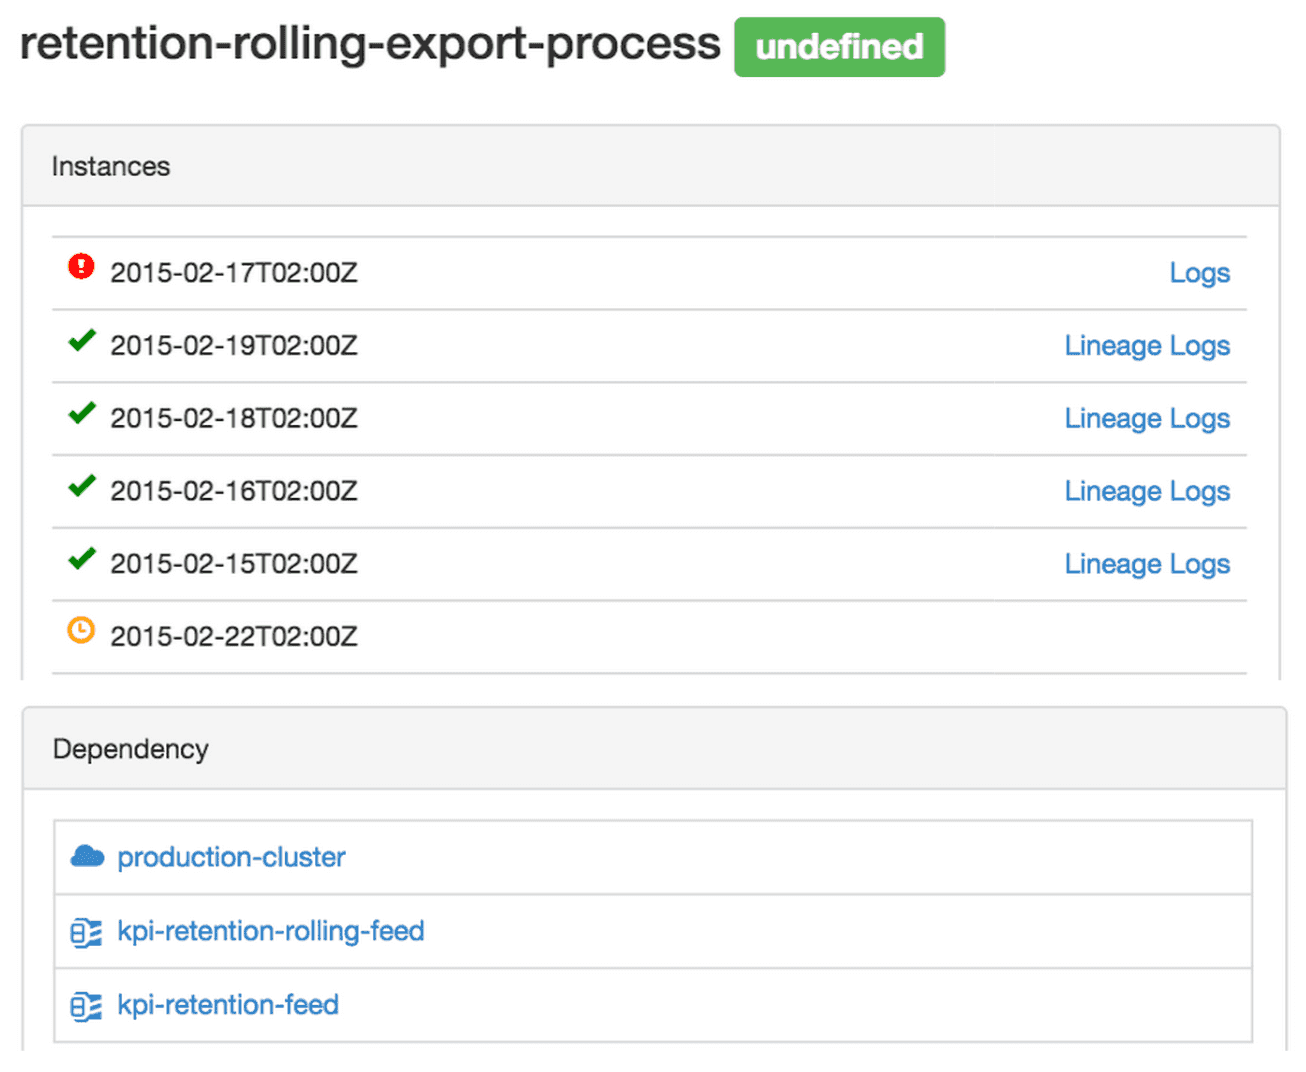
Task: View Logs of the 2015-02-18 instance
Action: point(1200,419)
